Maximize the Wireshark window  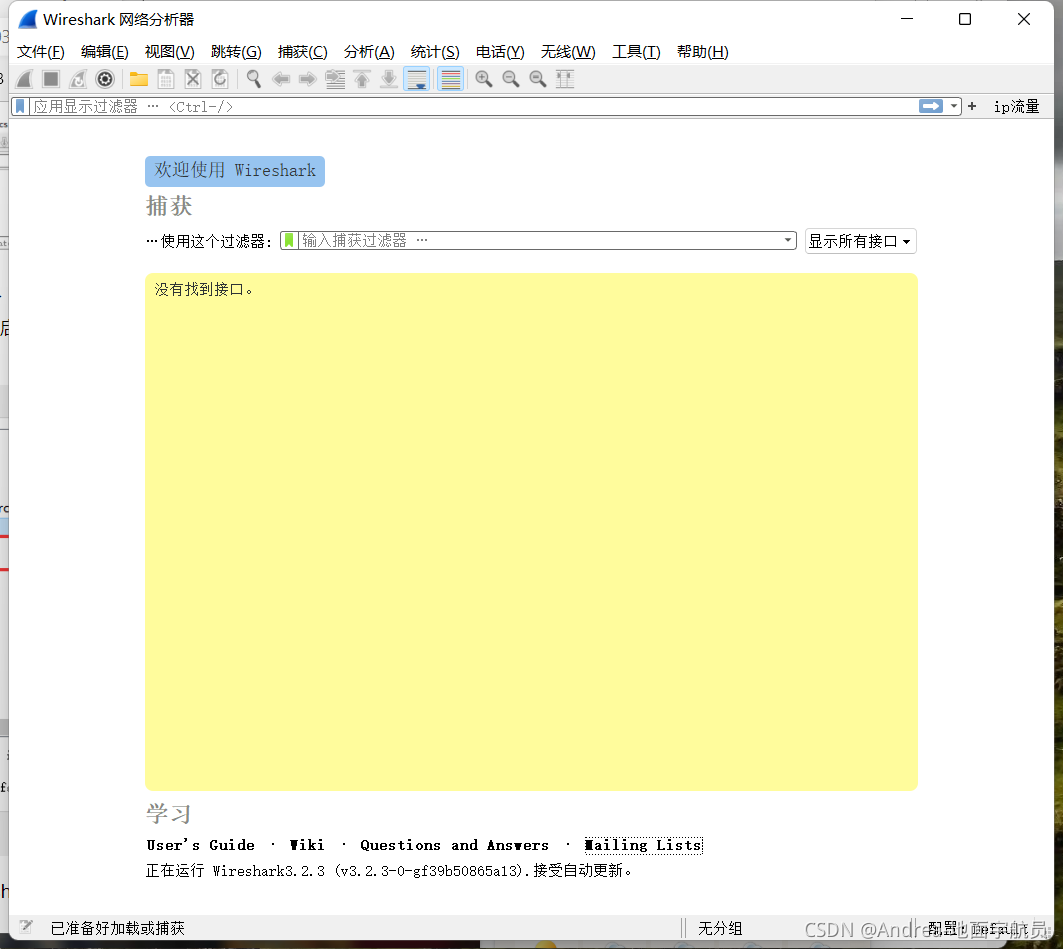(965, 19)
